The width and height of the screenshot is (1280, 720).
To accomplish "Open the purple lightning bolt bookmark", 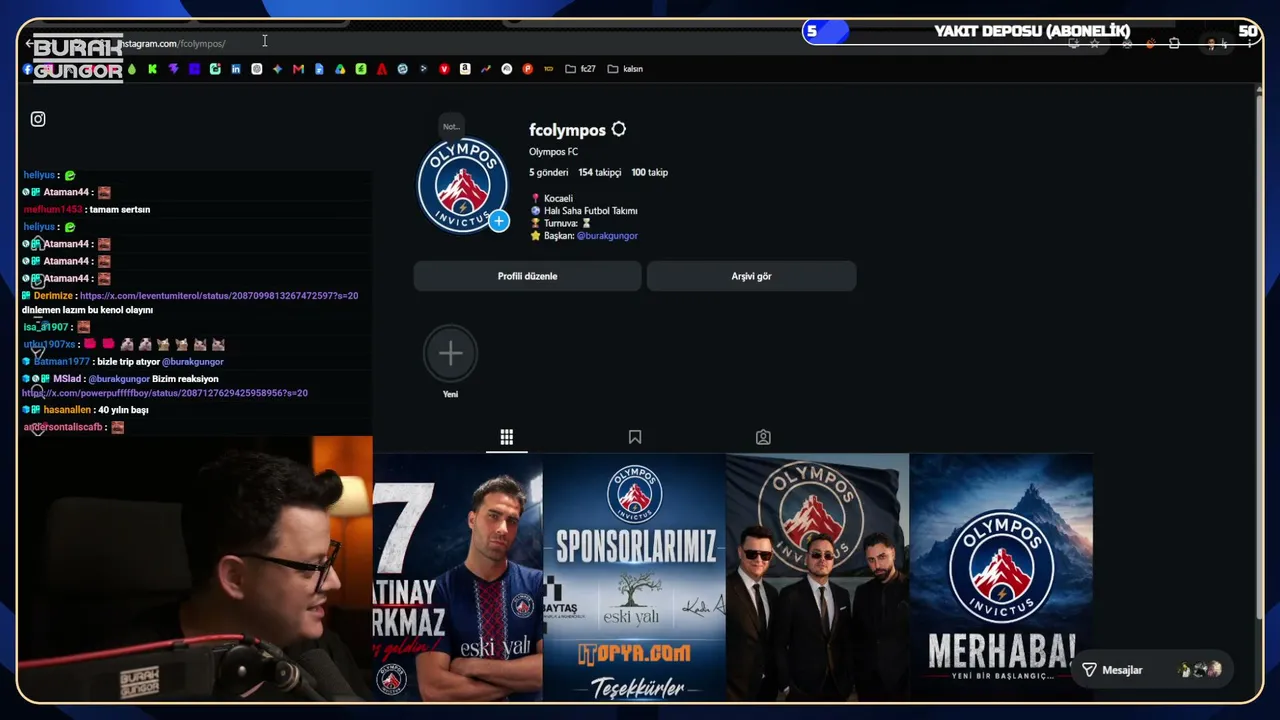I will [x=173, y=69].
